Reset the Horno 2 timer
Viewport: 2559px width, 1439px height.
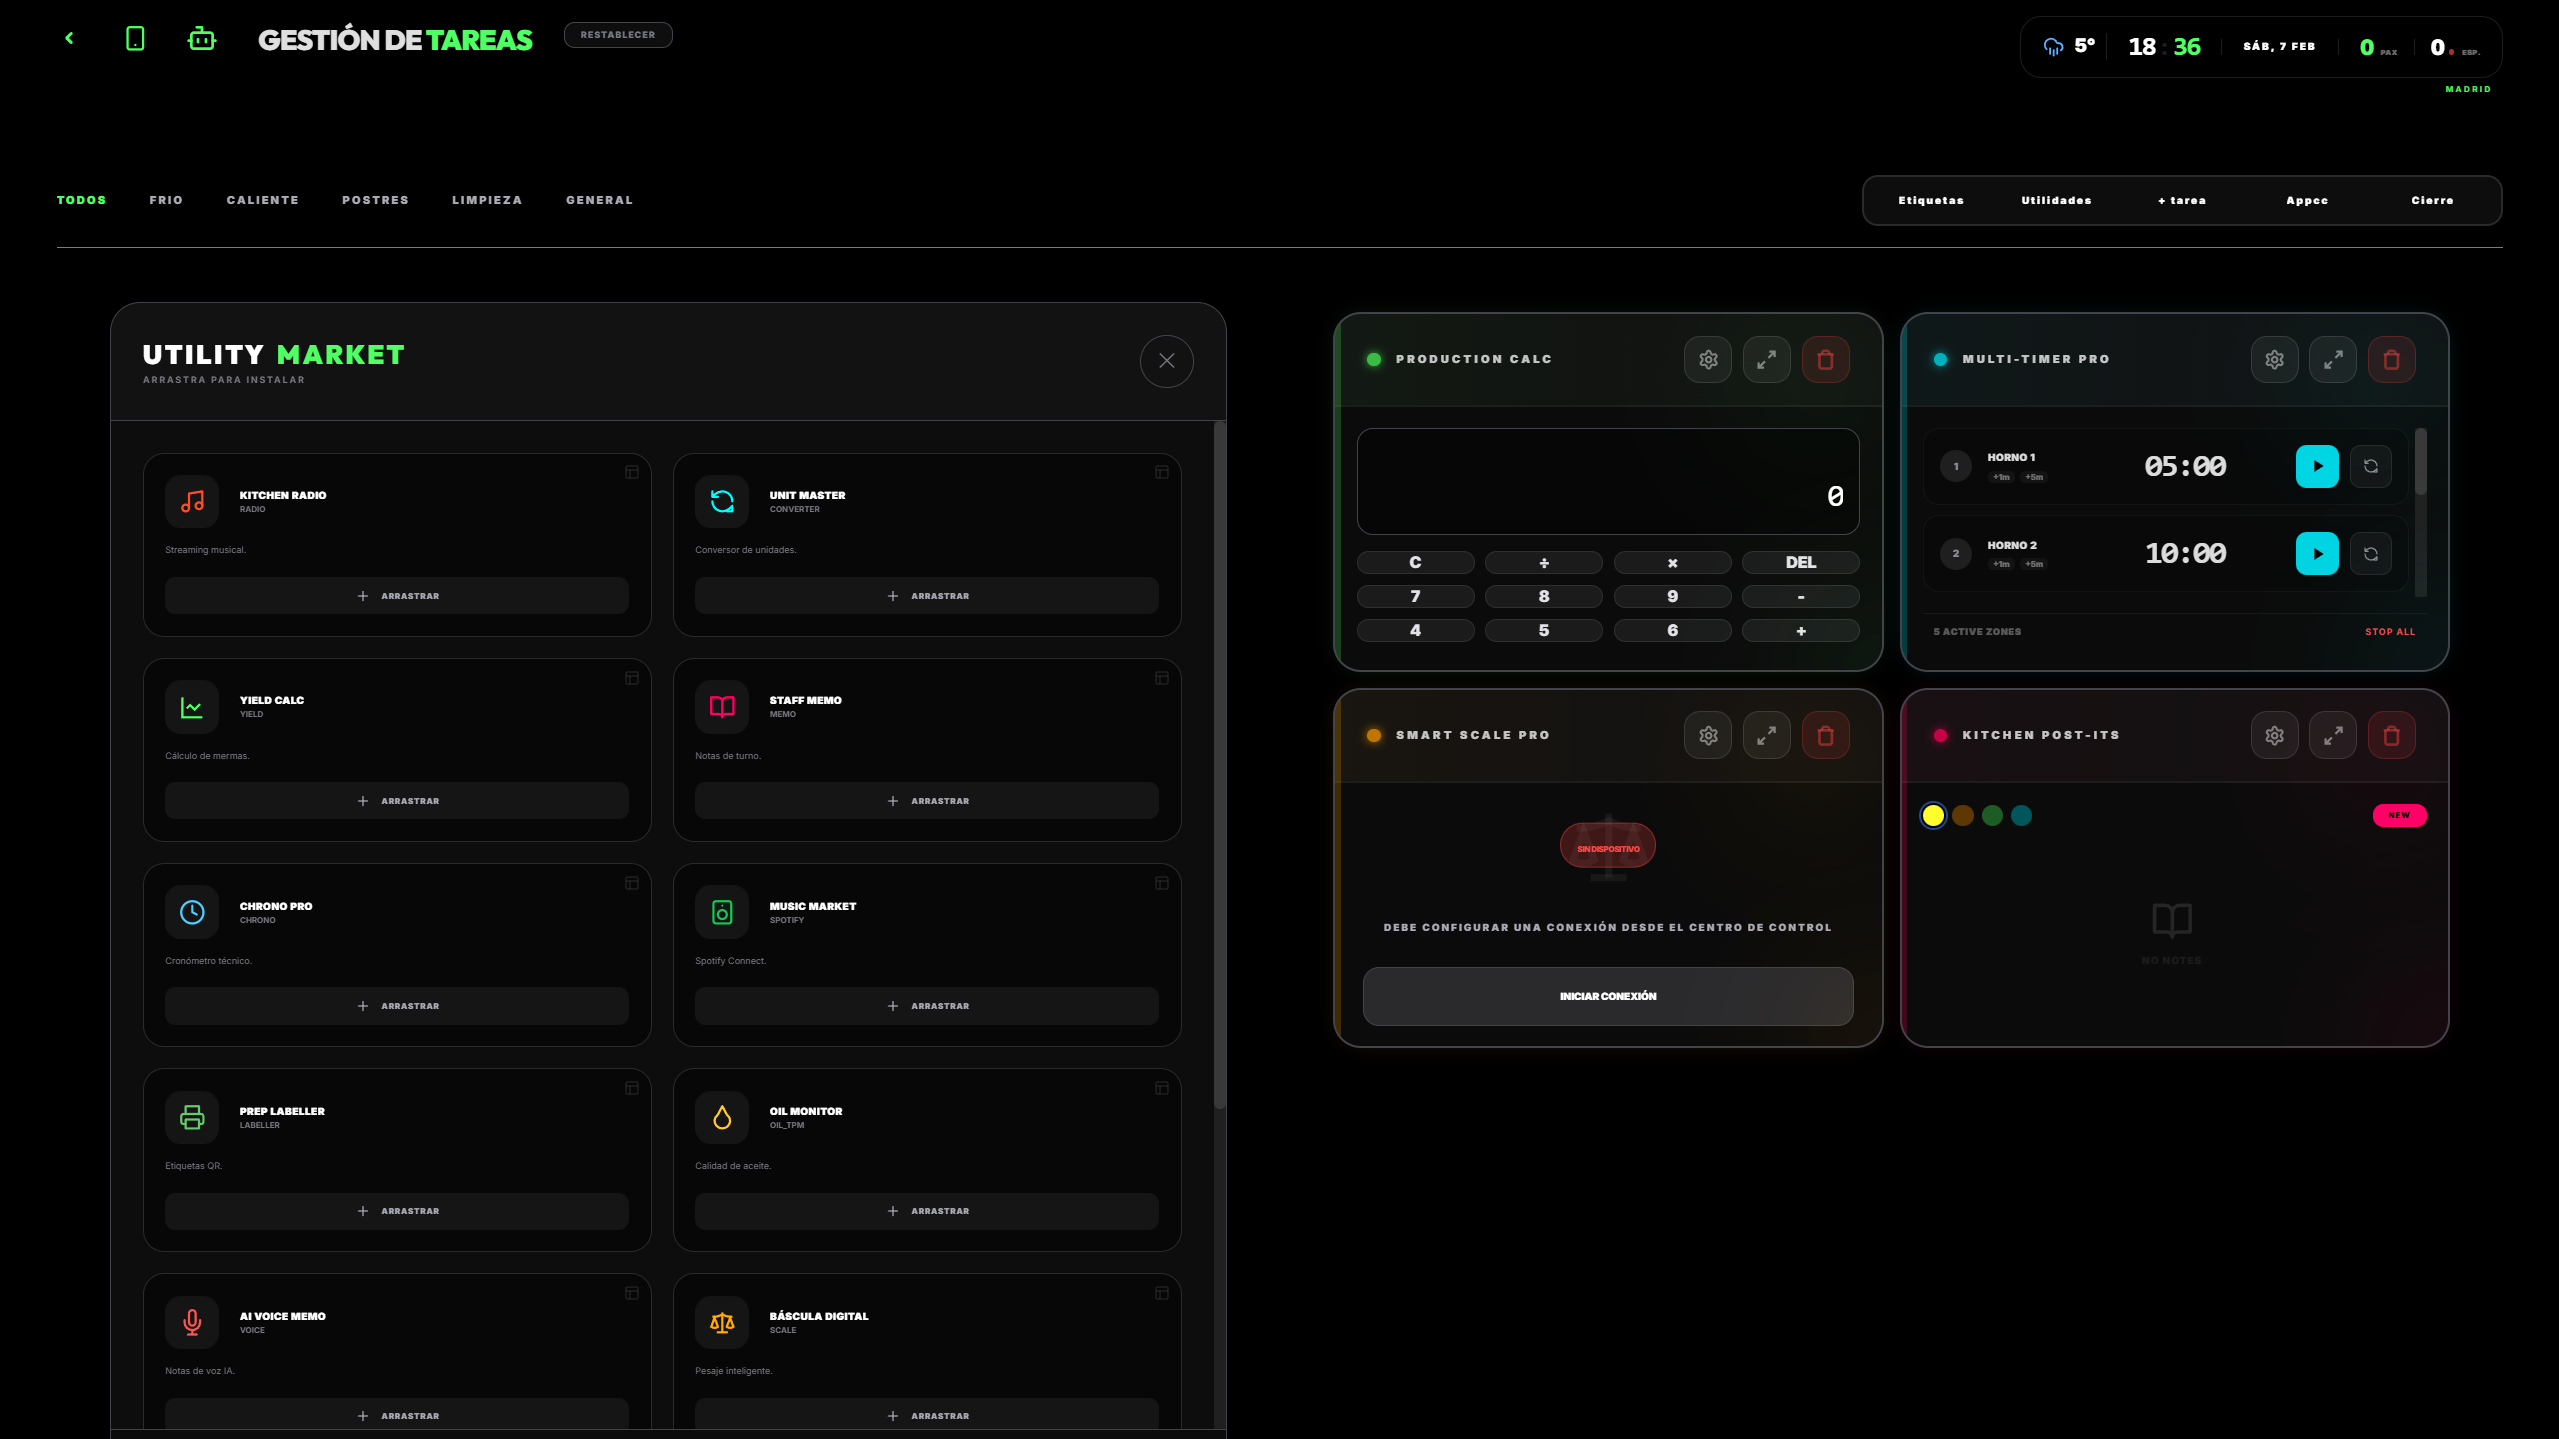2370,554
